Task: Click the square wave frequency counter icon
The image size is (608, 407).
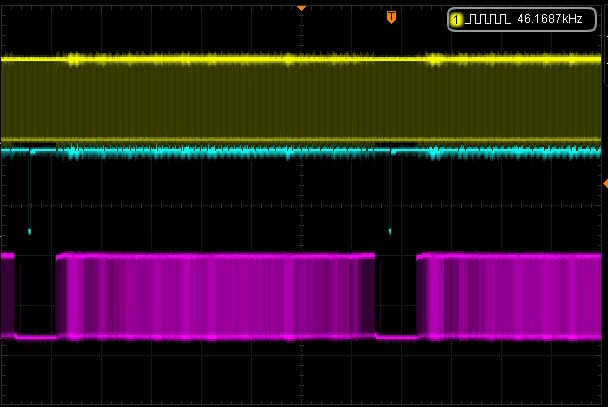Action: 487,19
